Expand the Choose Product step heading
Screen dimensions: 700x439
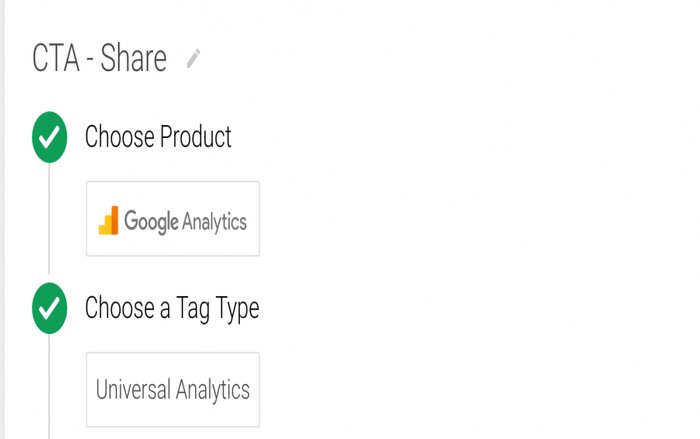click(x=158, y=136)
